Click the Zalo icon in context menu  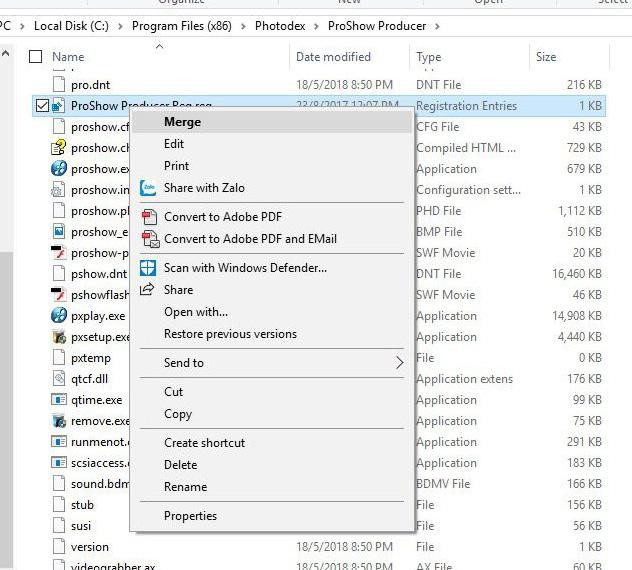(148, 188)
